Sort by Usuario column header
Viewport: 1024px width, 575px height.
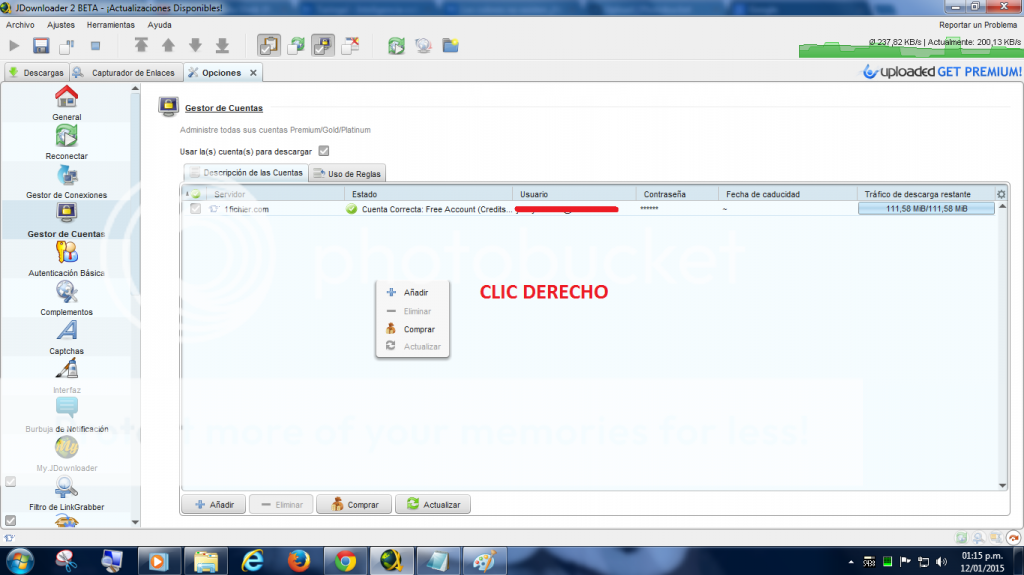pos(574,194)
